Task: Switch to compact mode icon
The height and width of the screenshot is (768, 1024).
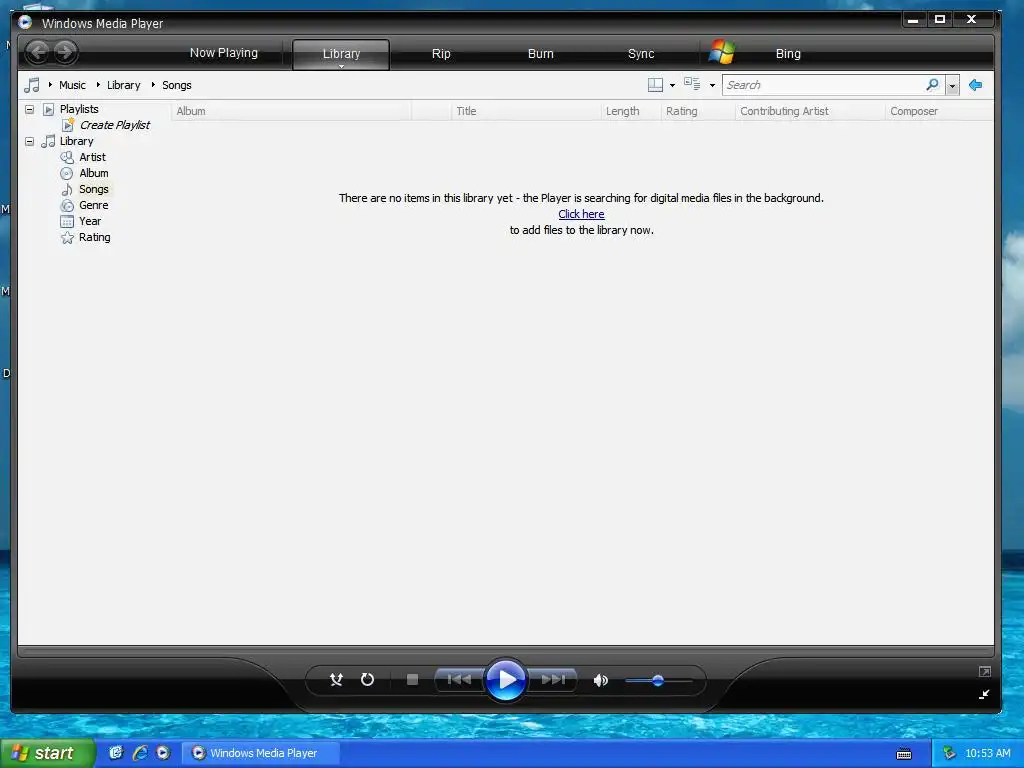Action: pos(984,694)
